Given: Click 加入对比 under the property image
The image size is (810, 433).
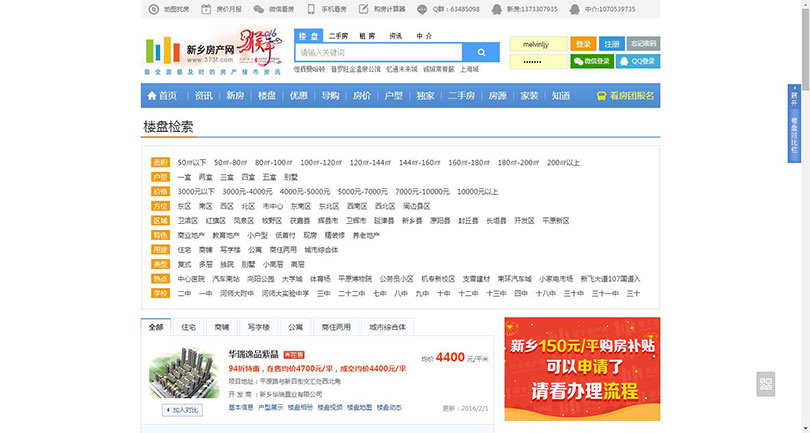Looking at the screenshot, I should [184, 409].
